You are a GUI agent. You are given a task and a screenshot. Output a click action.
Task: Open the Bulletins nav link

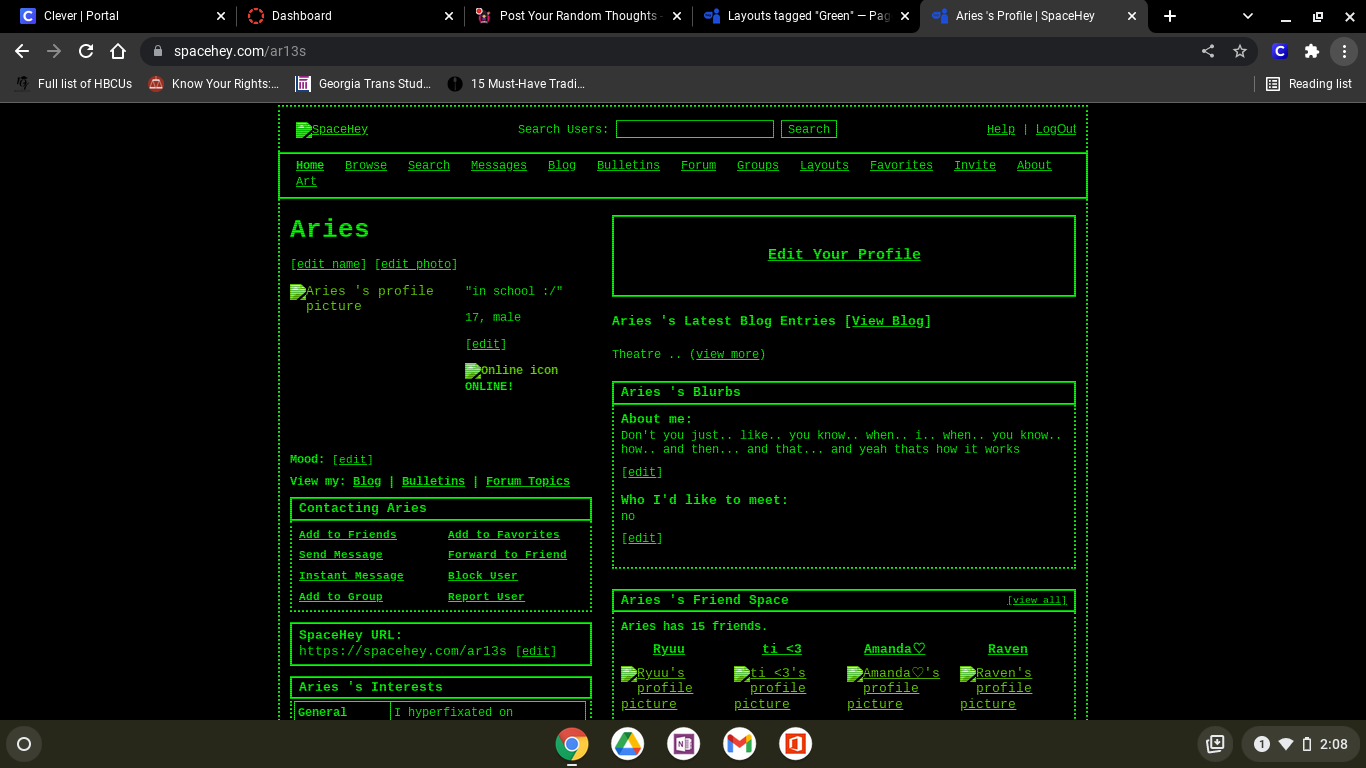(x=628, y=166)
